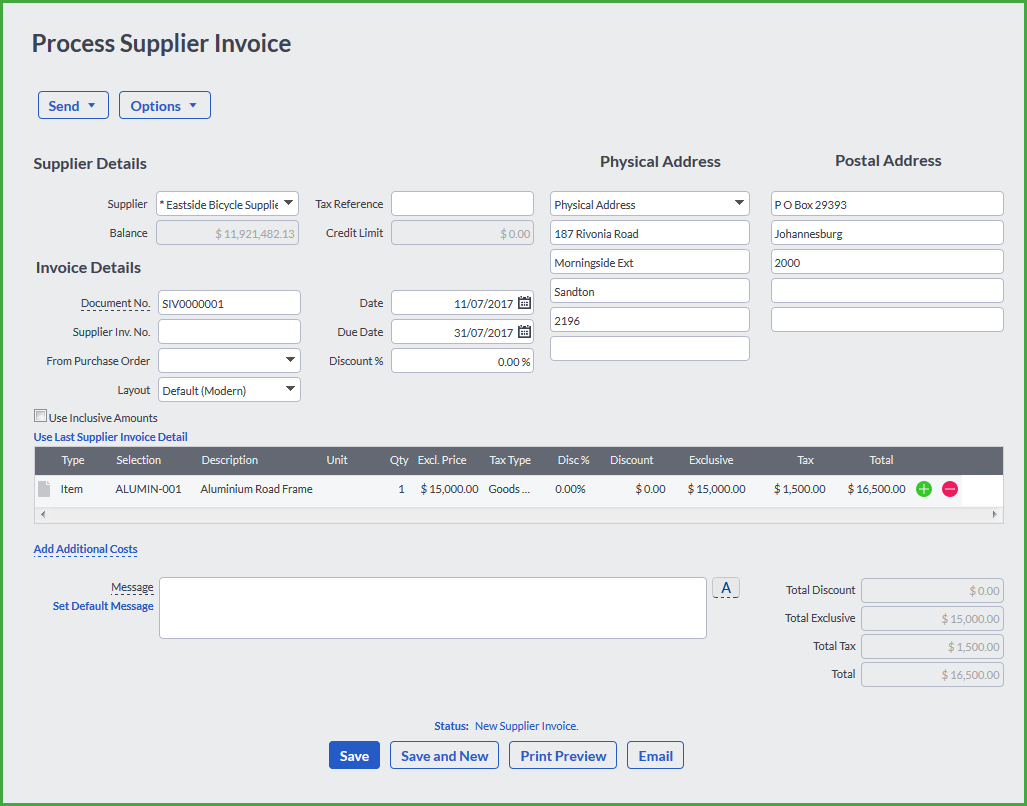Click the Excl. Price column header
Viewport: 1027px width, 806px height.
click(x=442, y=460)
